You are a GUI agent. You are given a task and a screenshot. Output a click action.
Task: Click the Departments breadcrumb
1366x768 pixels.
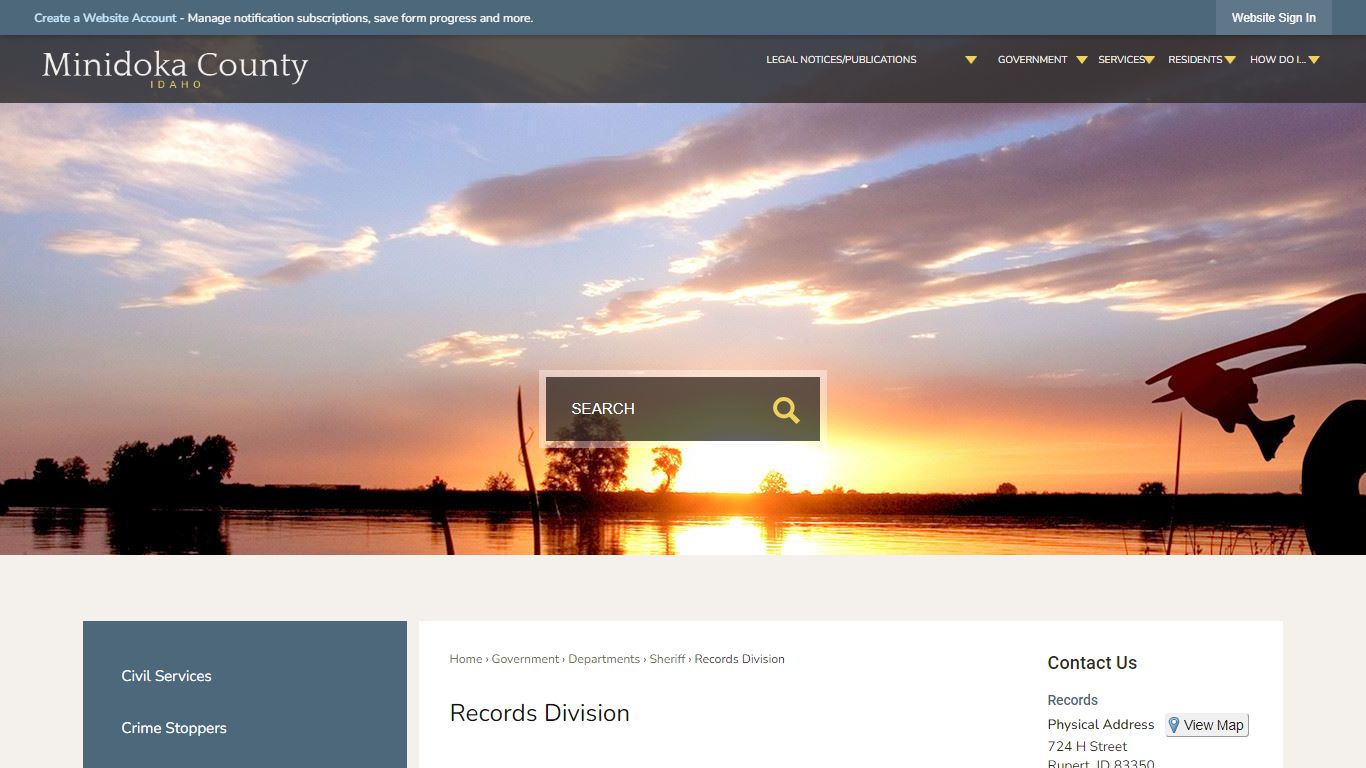click(x=604, y=659)
